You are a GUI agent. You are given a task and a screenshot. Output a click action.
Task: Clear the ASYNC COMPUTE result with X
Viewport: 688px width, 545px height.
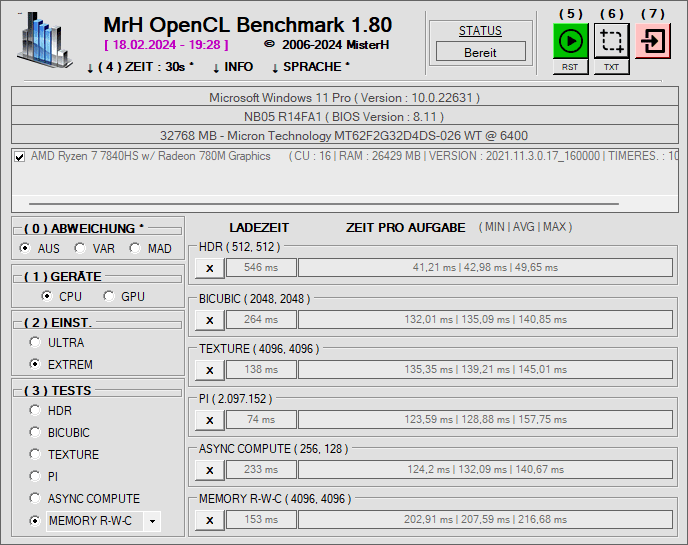tap(210, 470)
